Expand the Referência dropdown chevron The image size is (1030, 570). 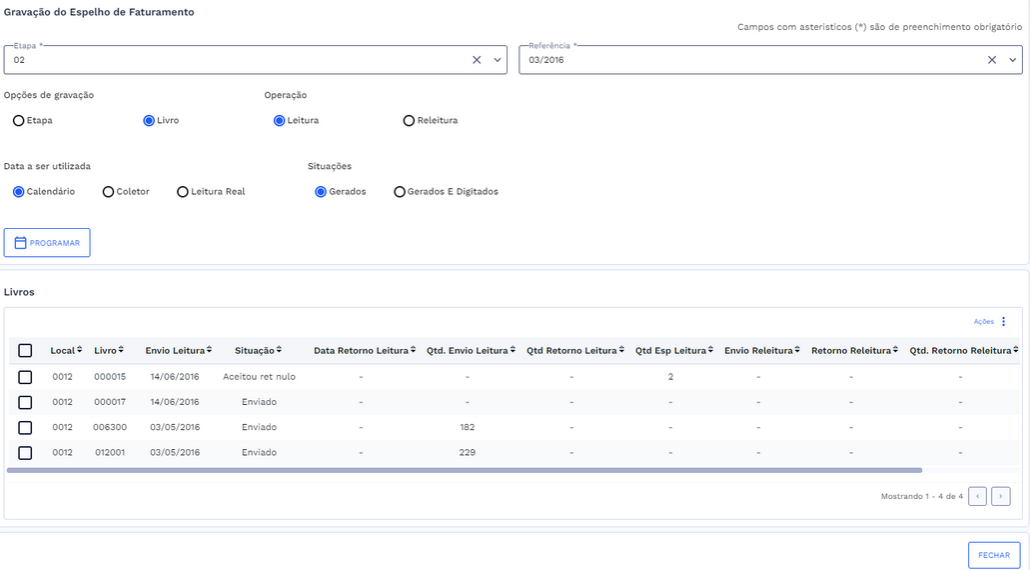1012,60
